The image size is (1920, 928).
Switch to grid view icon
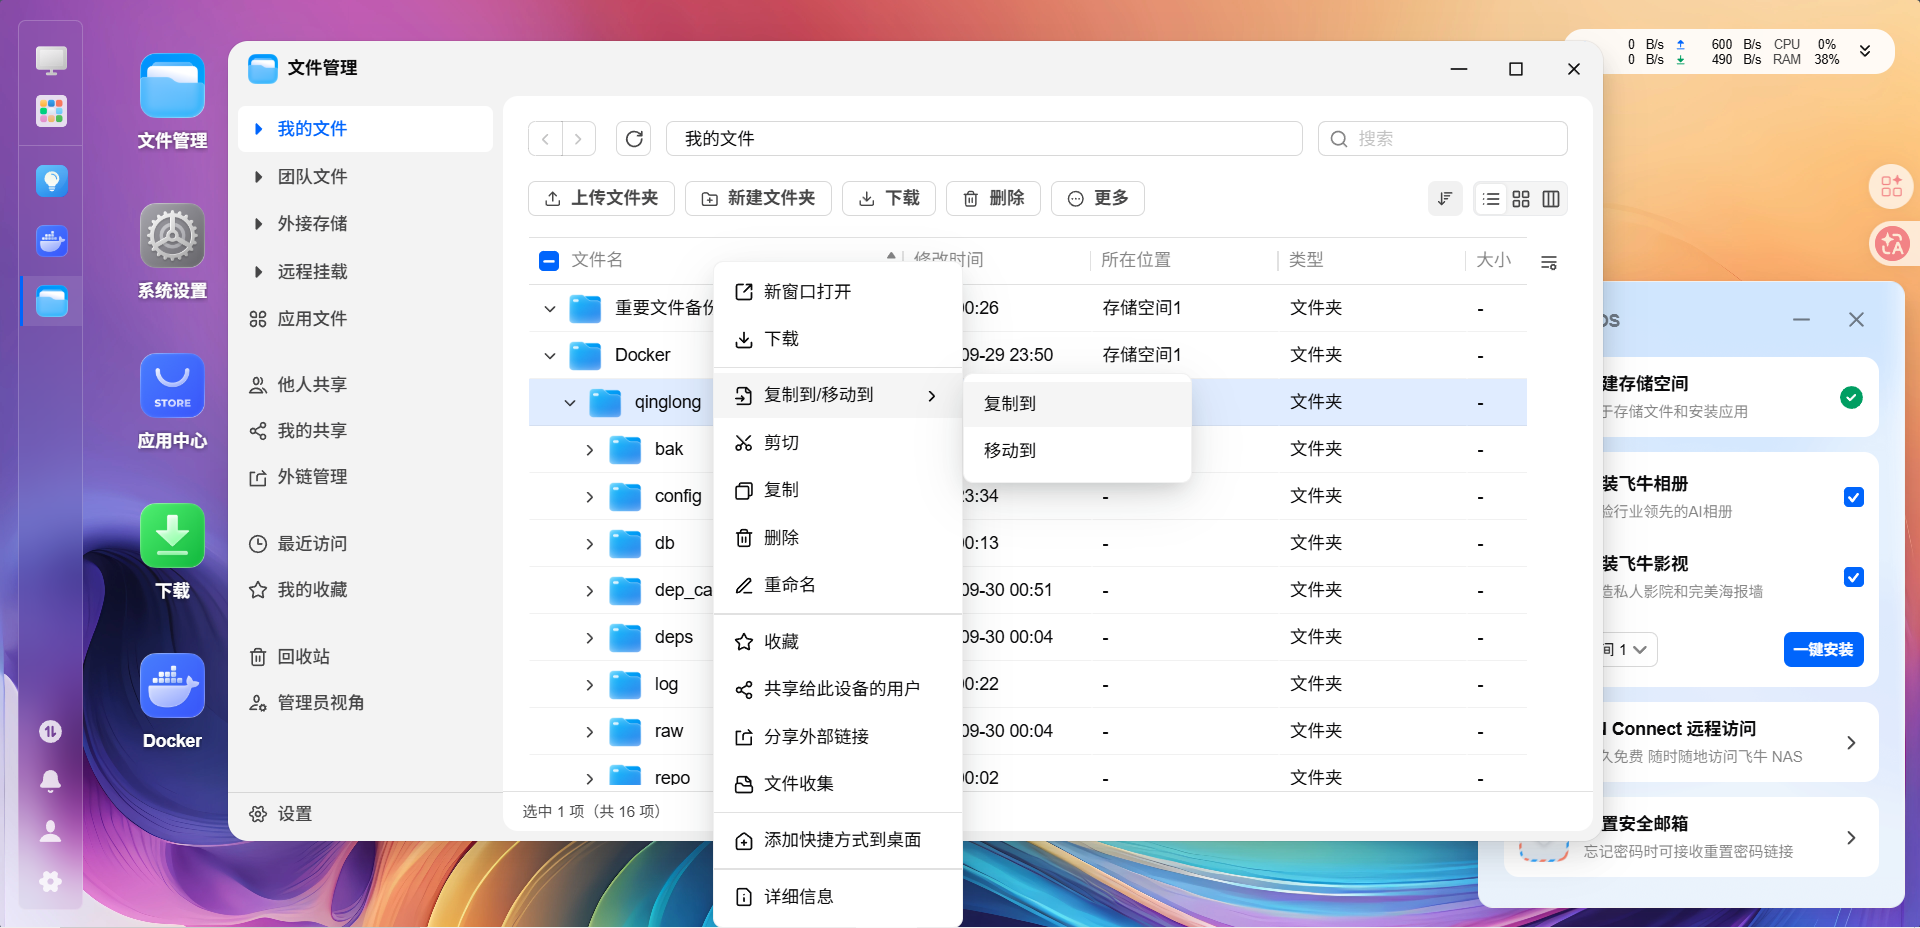point(1521,199)
